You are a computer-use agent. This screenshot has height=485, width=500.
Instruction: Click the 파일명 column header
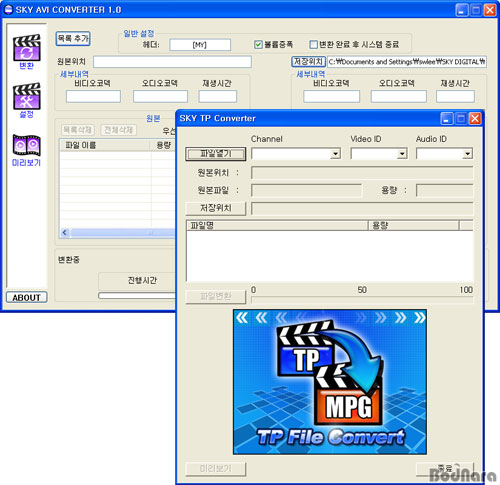point(277,226)
